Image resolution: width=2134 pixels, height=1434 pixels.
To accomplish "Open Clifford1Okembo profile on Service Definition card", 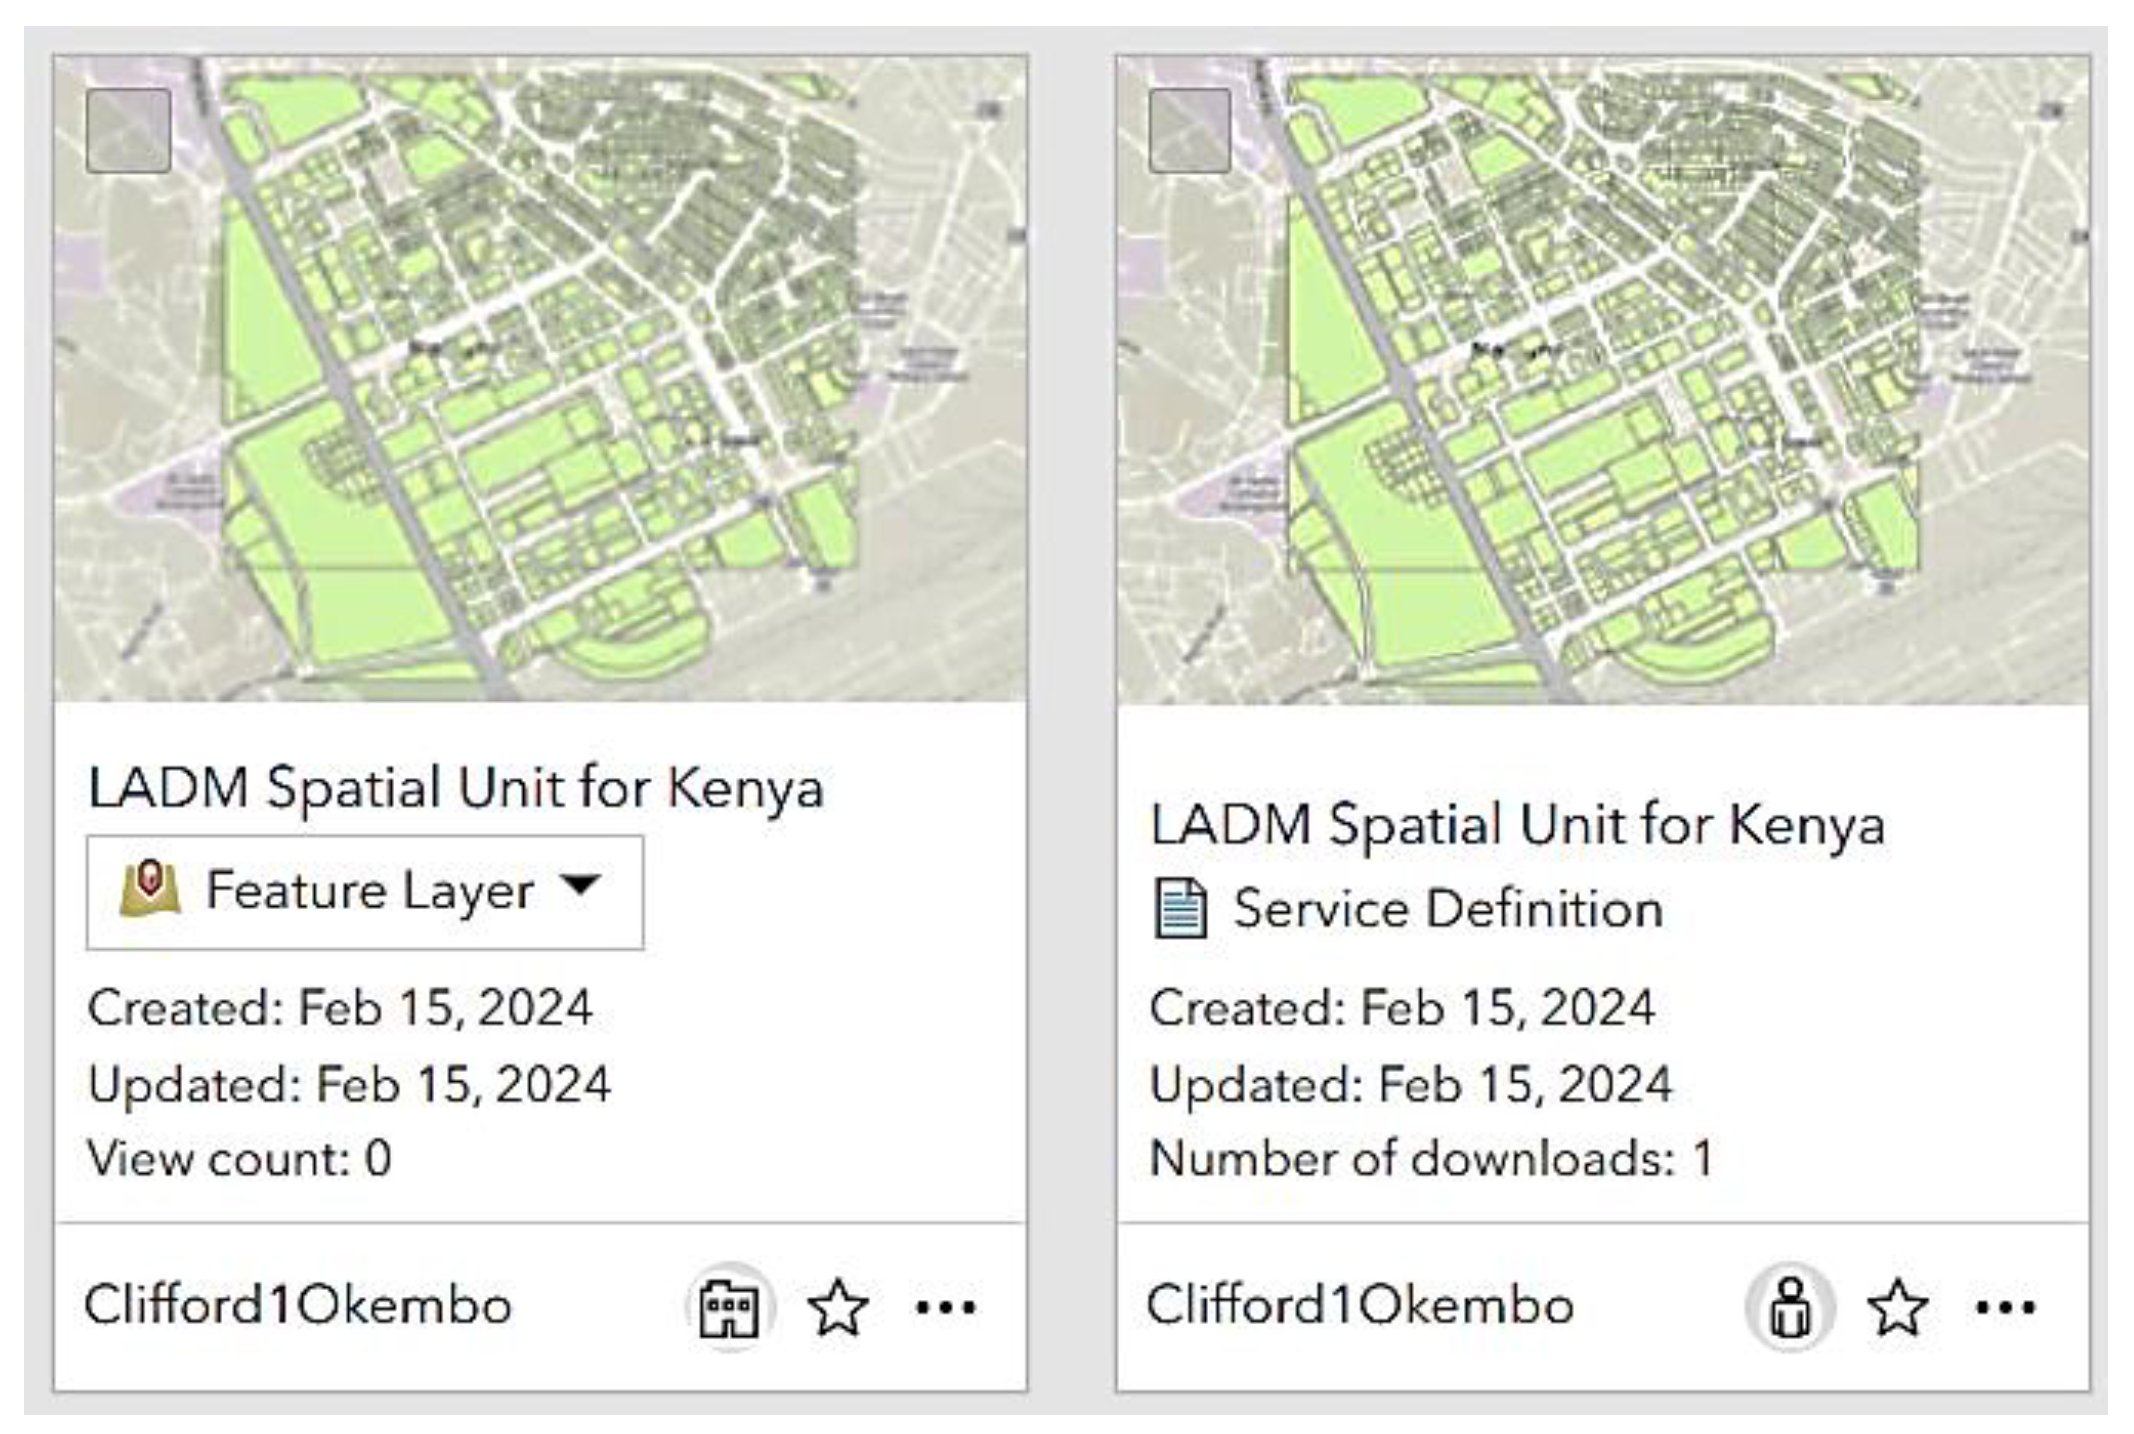I will pos(1360,1305).
